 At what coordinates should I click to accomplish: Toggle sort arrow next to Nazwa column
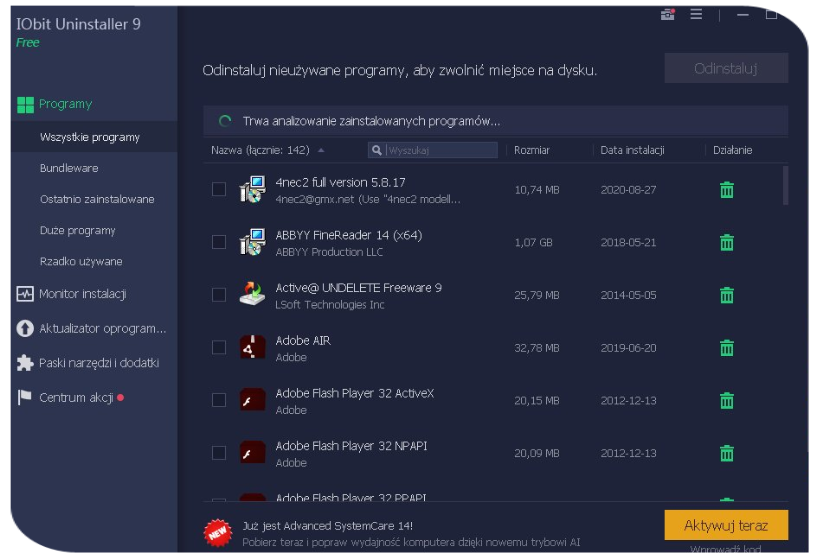click(321, 150)
